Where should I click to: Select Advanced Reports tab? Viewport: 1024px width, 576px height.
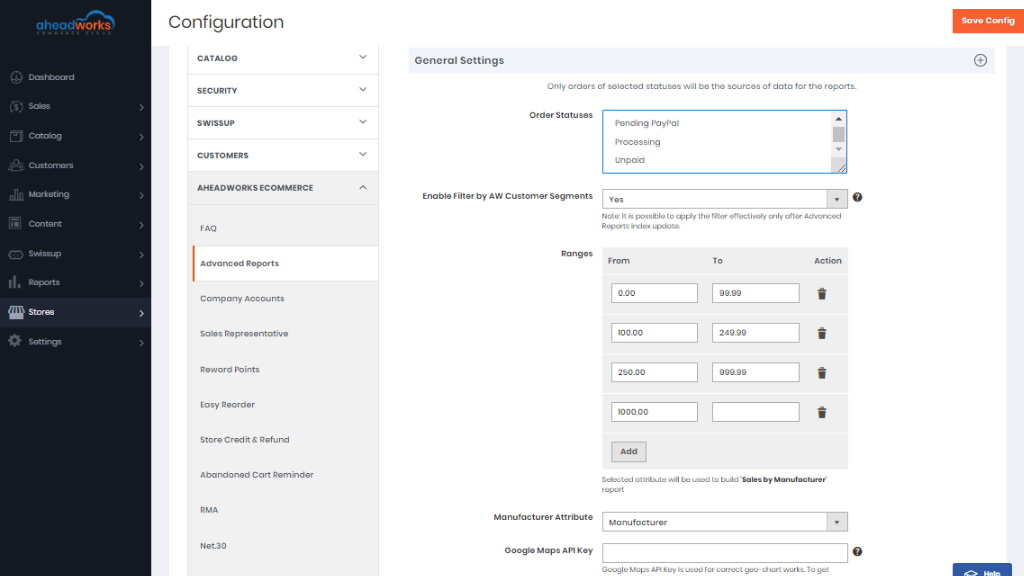pos(285,263)
